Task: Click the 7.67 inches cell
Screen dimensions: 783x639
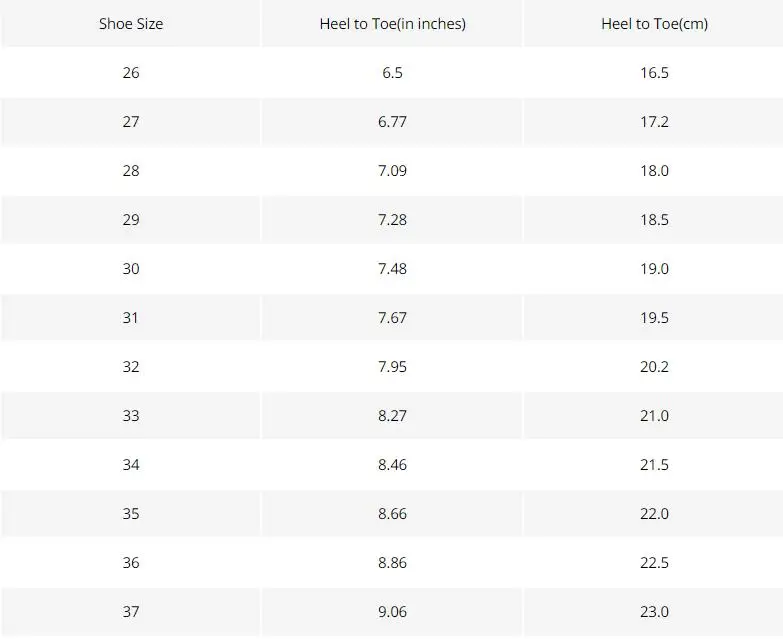Action: tap(392, 317)
